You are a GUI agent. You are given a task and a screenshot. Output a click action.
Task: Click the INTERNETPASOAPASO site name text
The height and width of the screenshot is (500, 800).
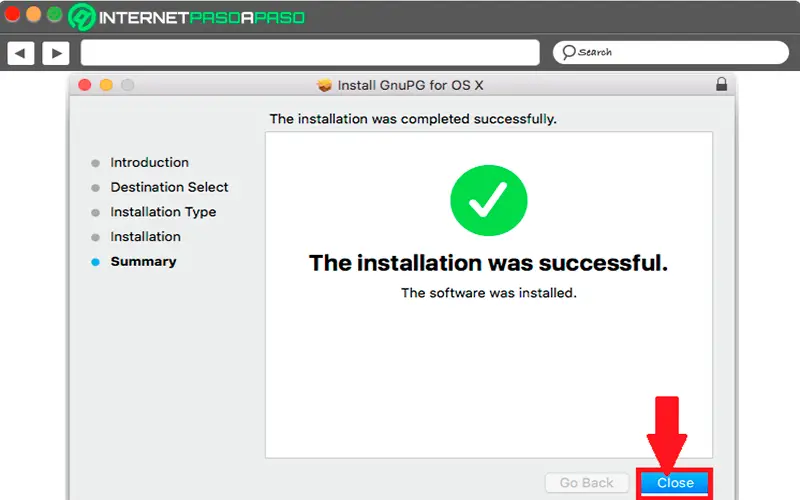pyautogui.click(x=202, y=18)
